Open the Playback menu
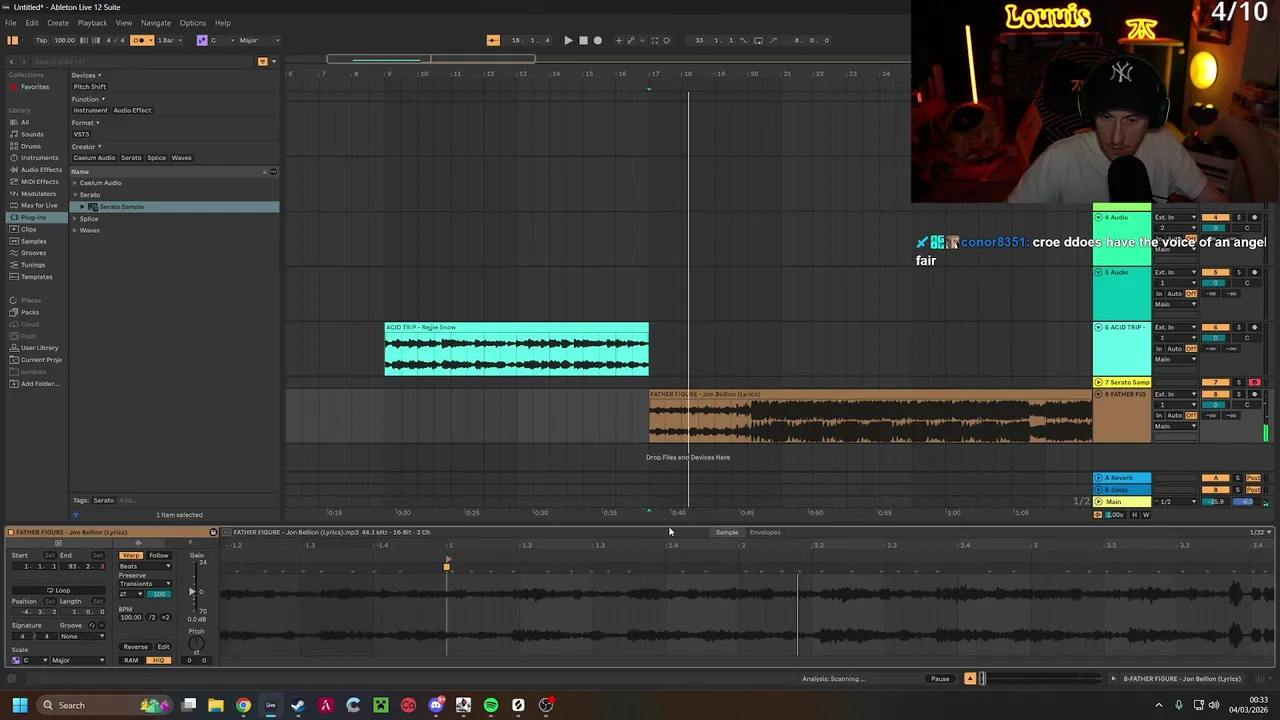The image size is (1280, 720). 92,23
